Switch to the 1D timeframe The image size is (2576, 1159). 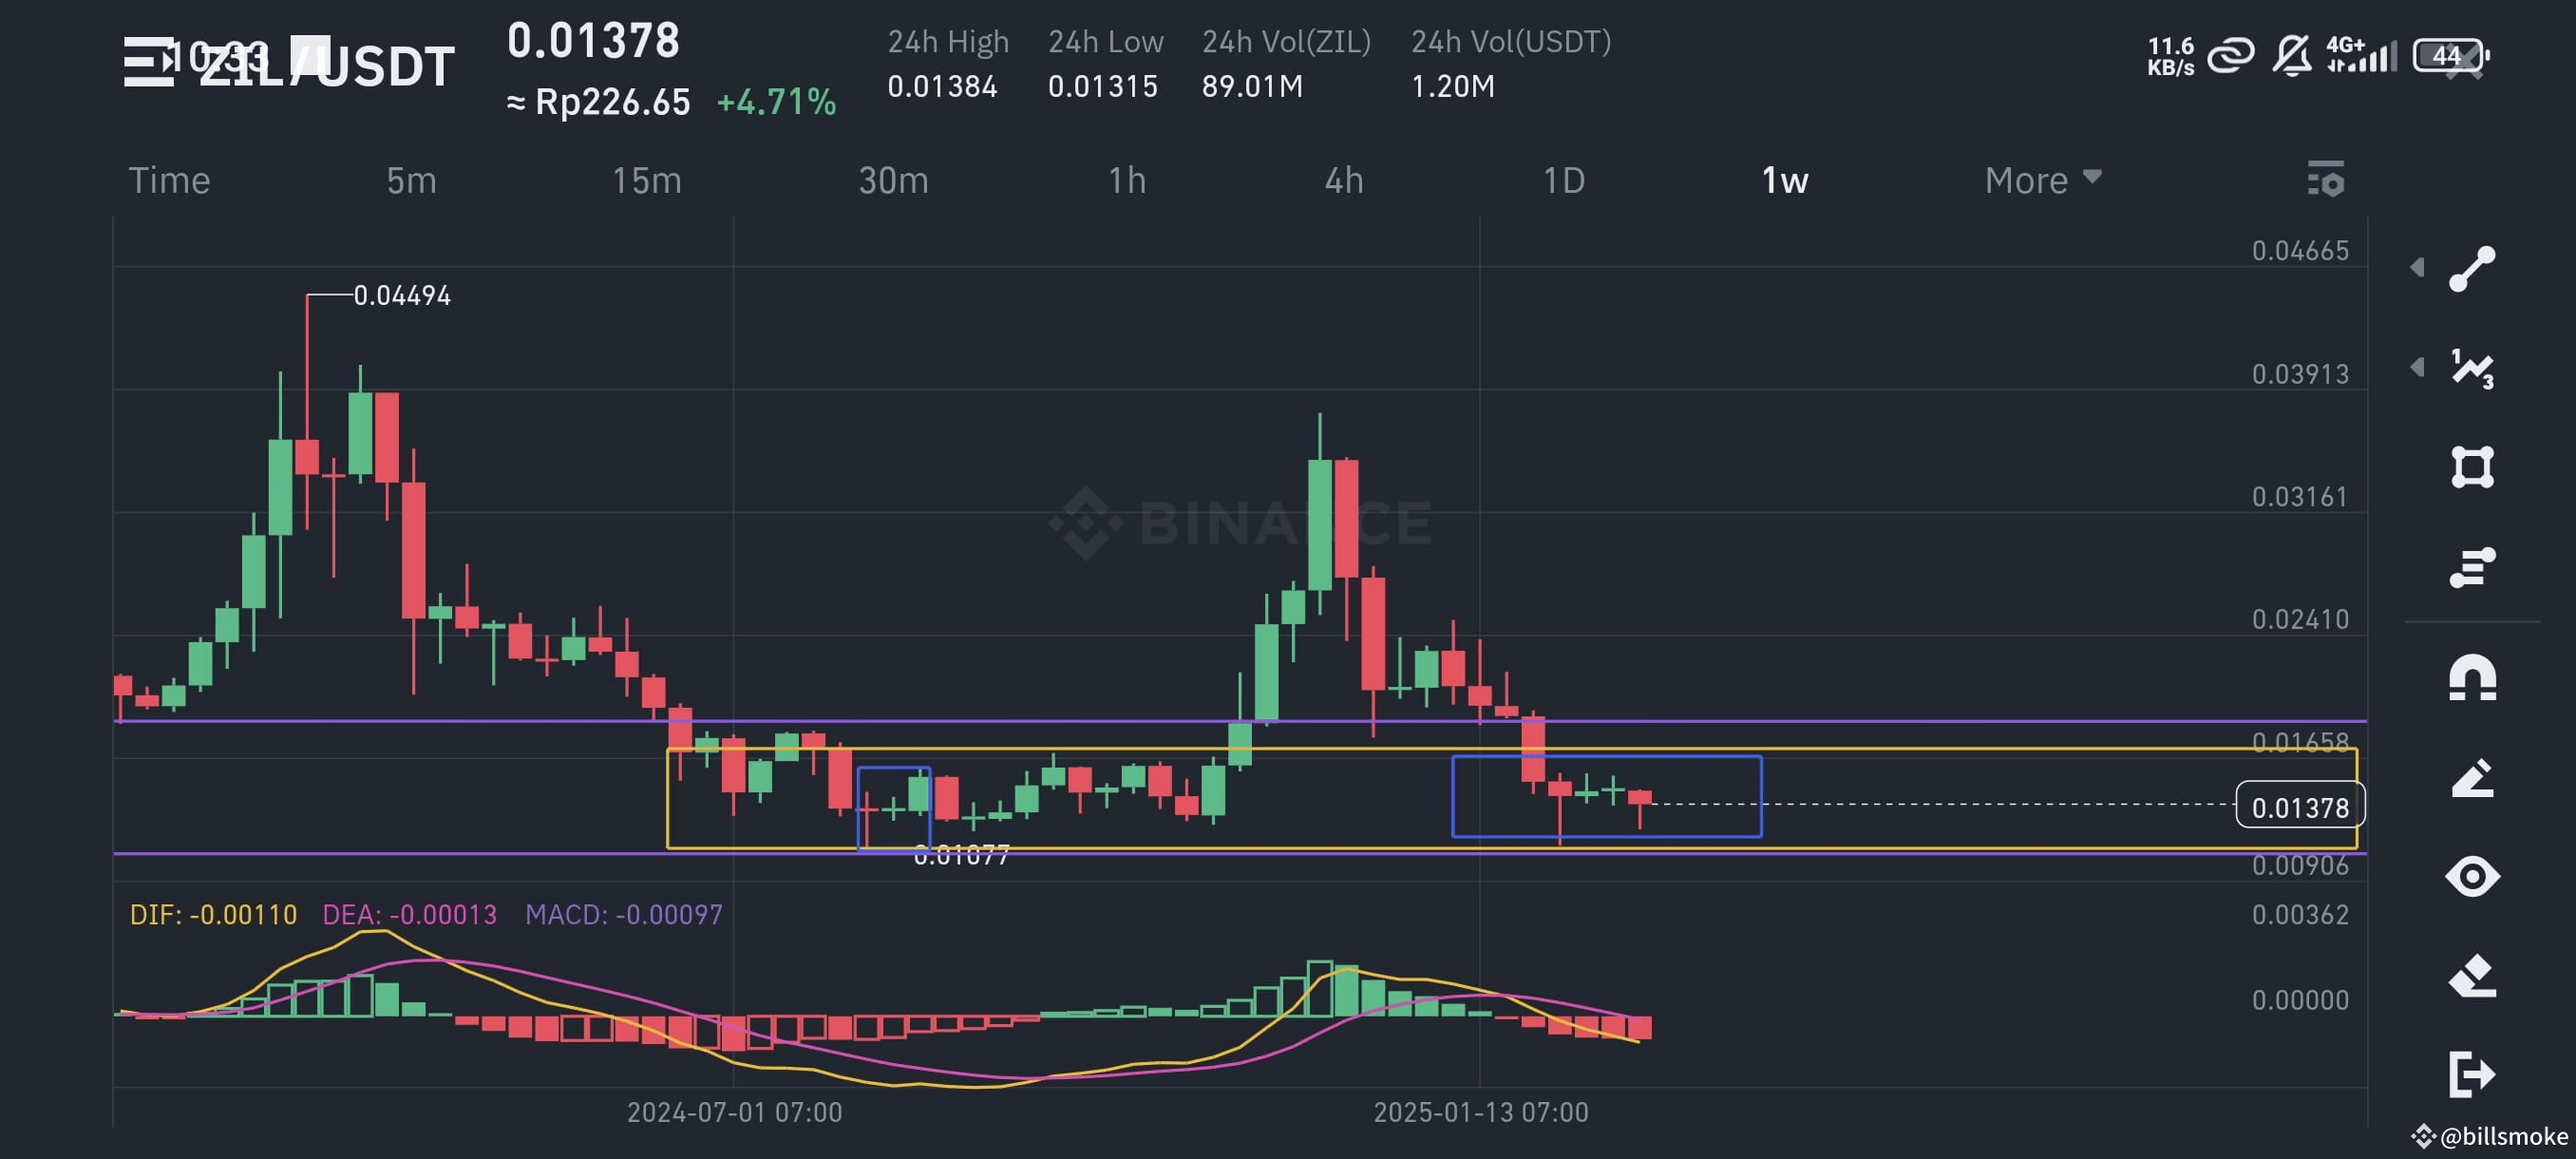pyautogui.click(x=1563, y=180)
